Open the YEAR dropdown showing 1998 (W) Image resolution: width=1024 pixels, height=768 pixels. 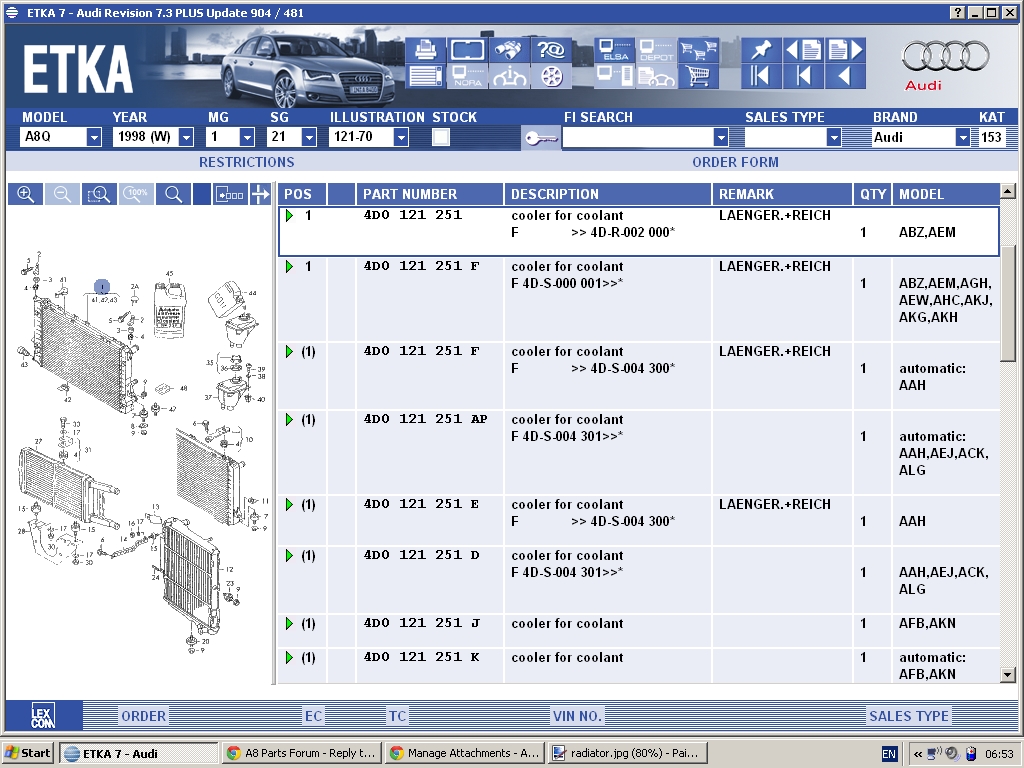coord(186,137)
